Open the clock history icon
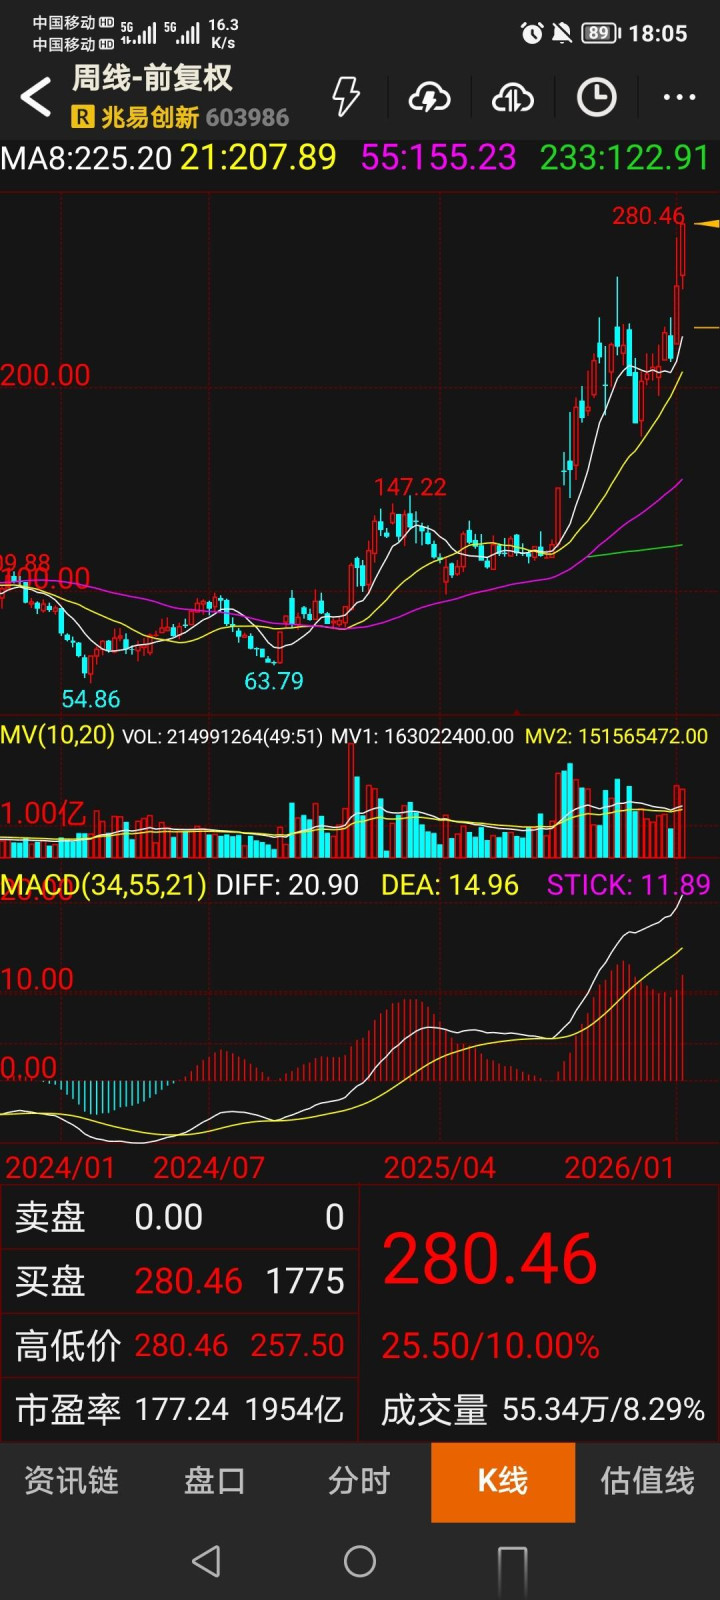This screenshot has height=1600, width=720. 597,97
